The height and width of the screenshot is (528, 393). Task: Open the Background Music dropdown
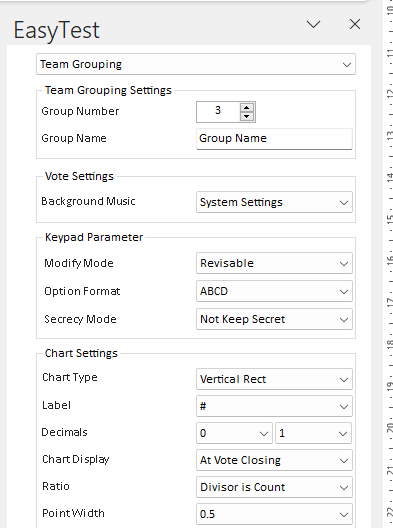click(274, 202)
